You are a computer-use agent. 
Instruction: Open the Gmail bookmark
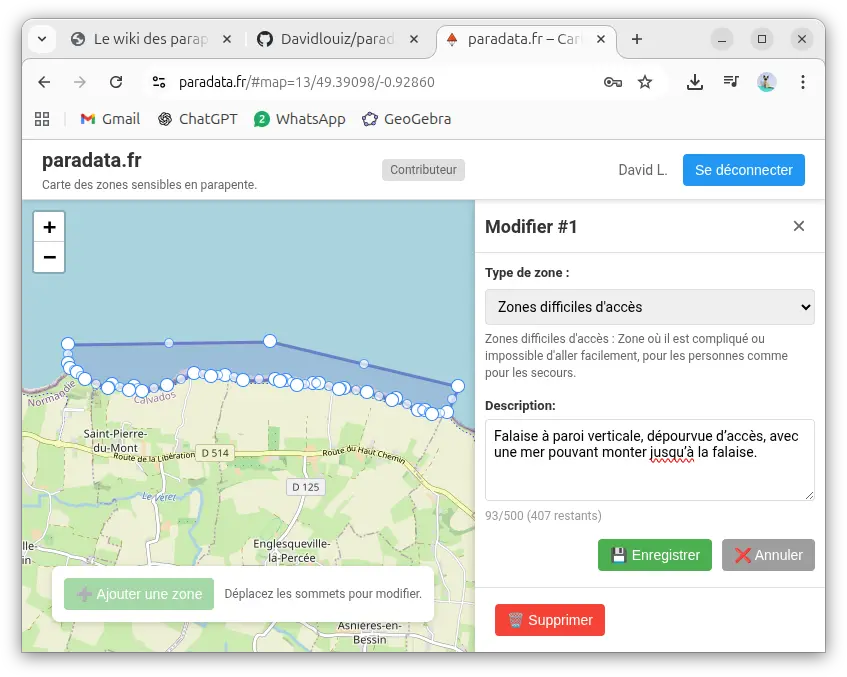pyautogui.click(x=110, y=119)
